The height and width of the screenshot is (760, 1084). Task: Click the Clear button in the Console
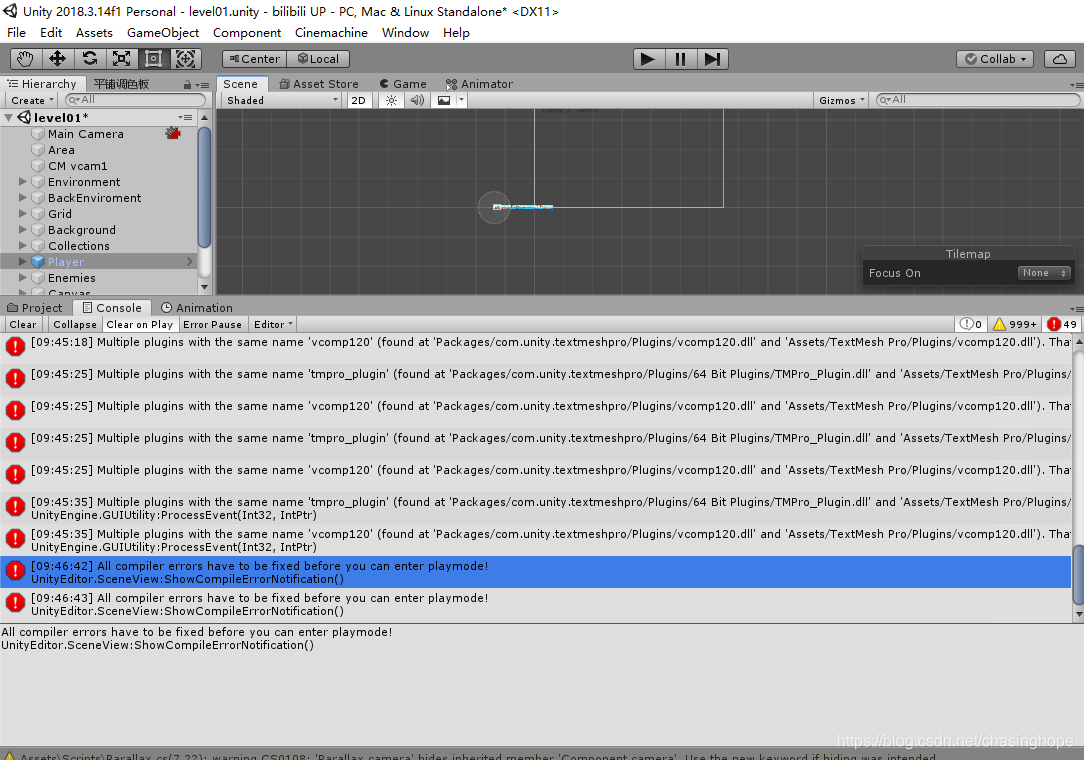22,324
